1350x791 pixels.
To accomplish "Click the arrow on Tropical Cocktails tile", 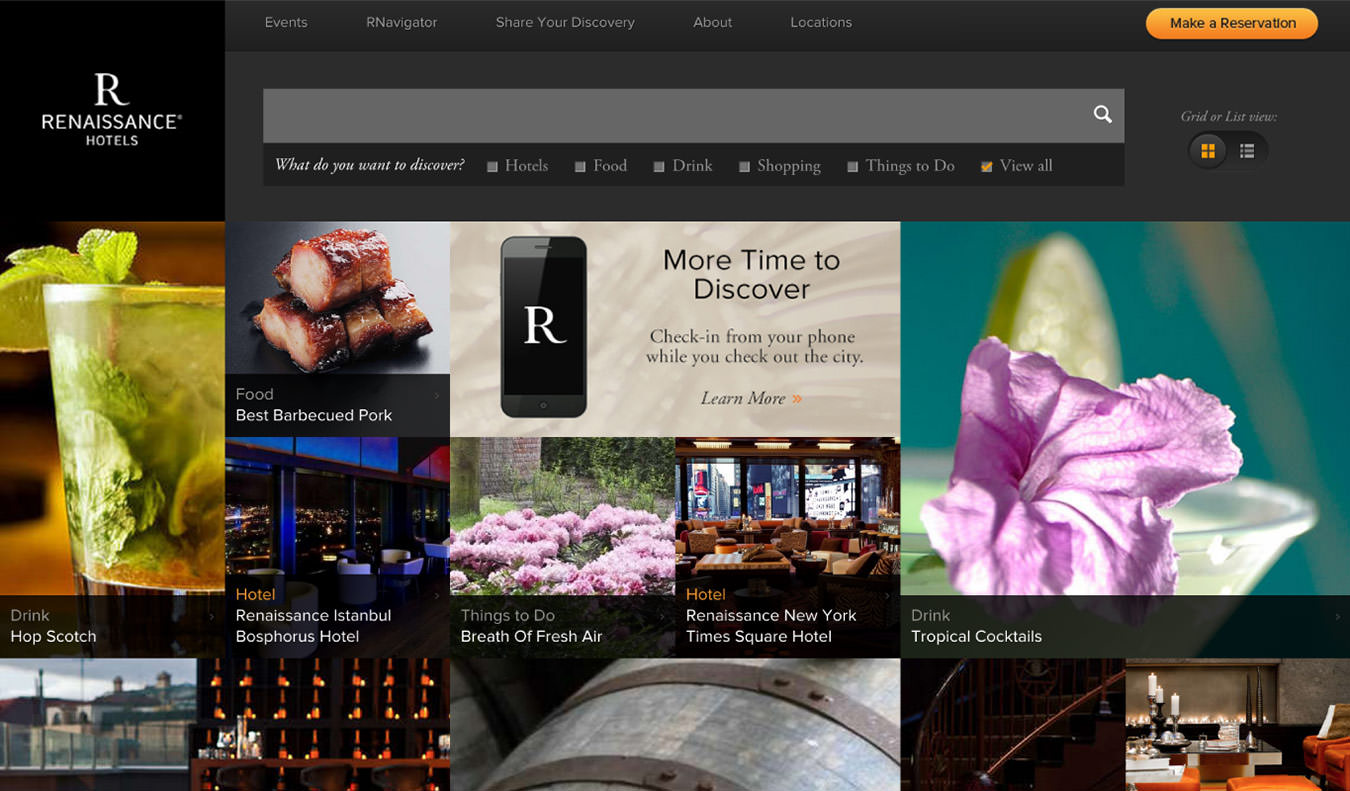I will 1340,617.
